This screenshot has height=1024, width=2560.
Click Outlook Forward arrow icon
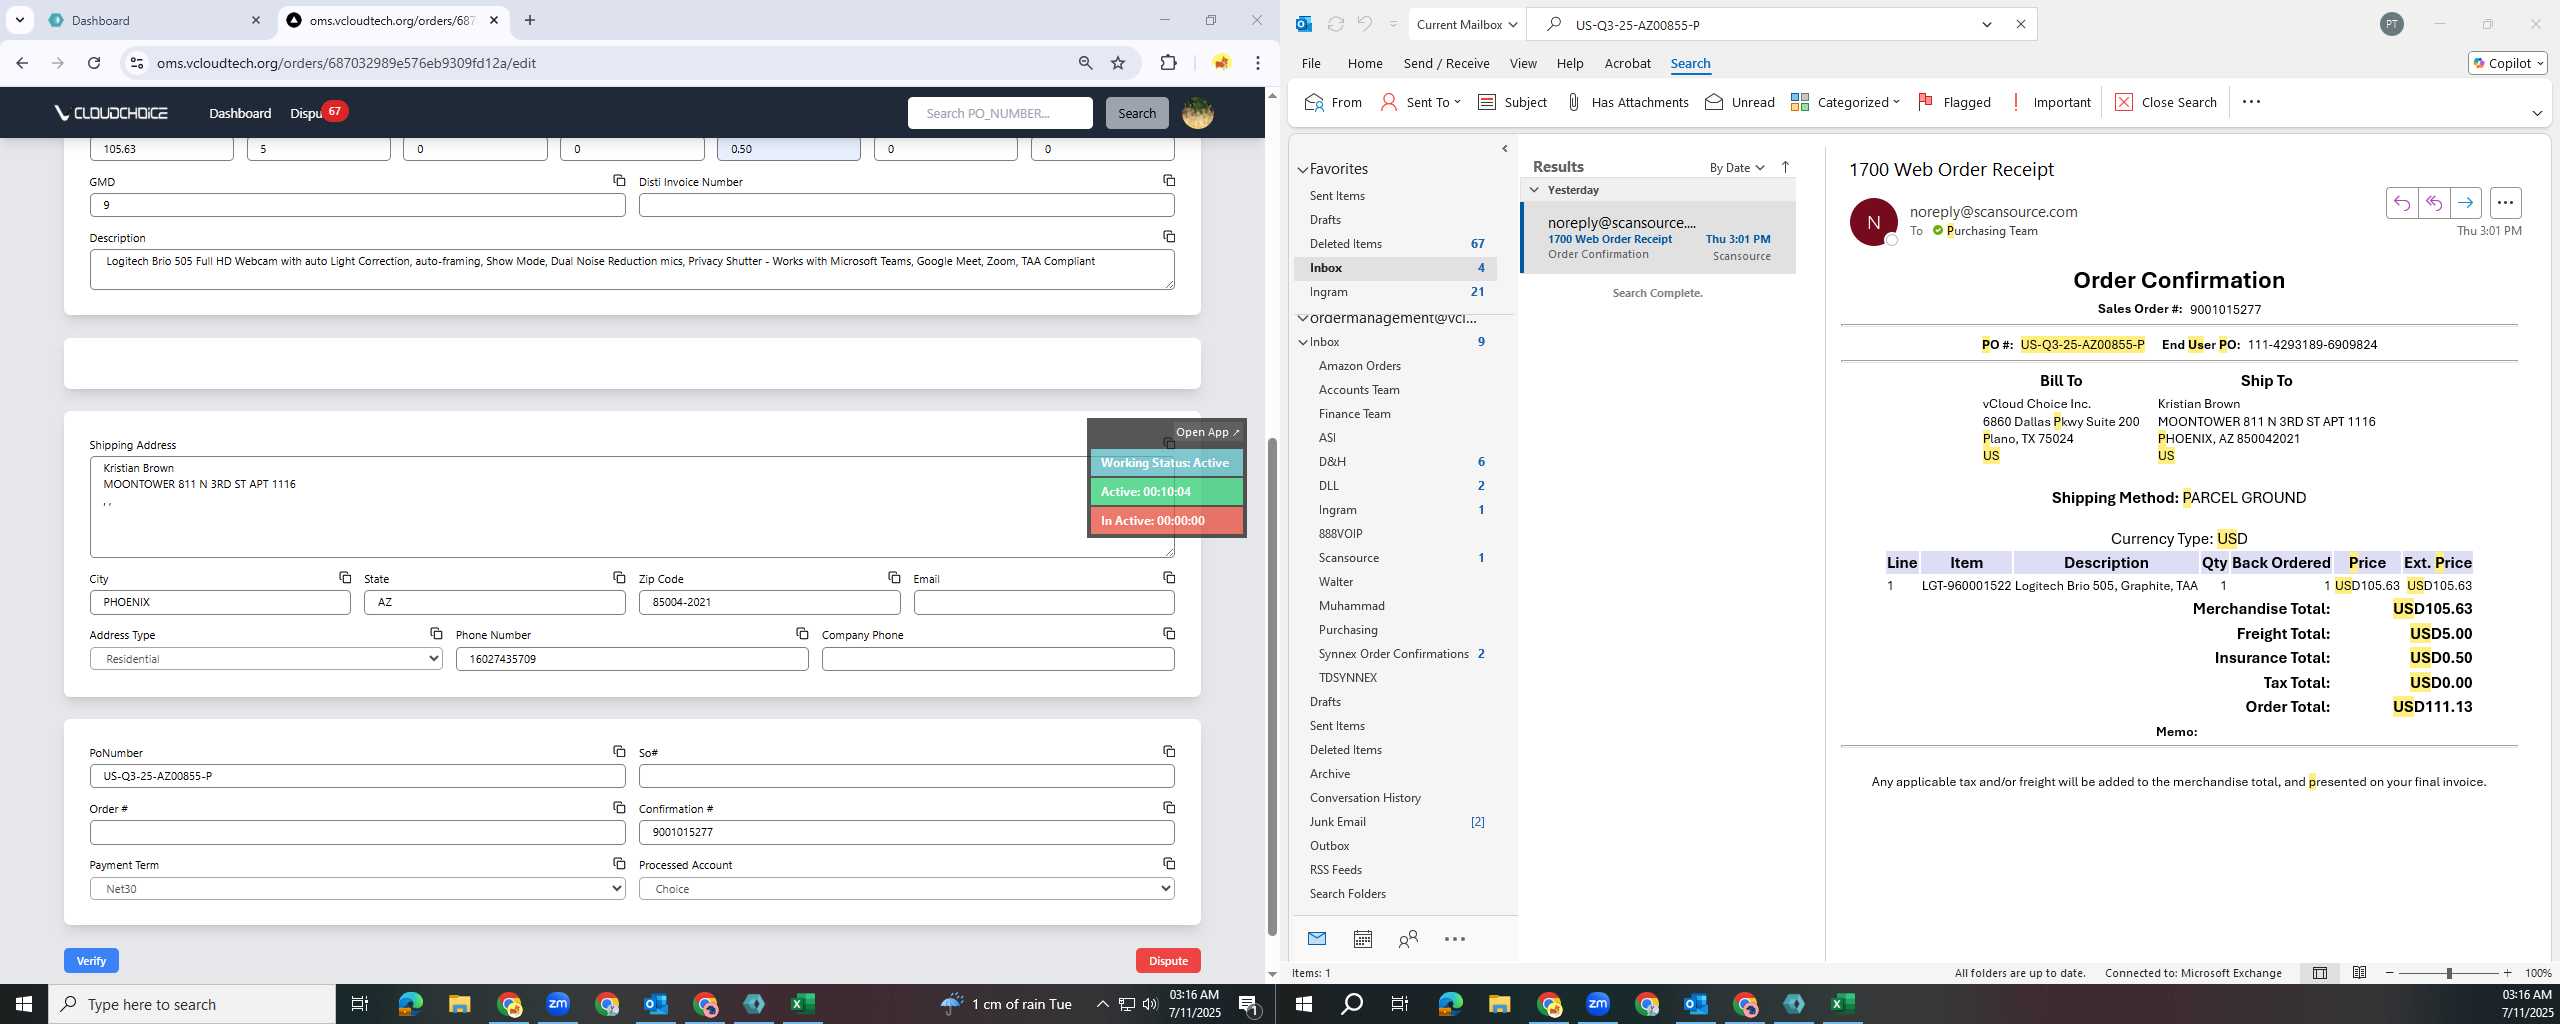pos(2465,203)
